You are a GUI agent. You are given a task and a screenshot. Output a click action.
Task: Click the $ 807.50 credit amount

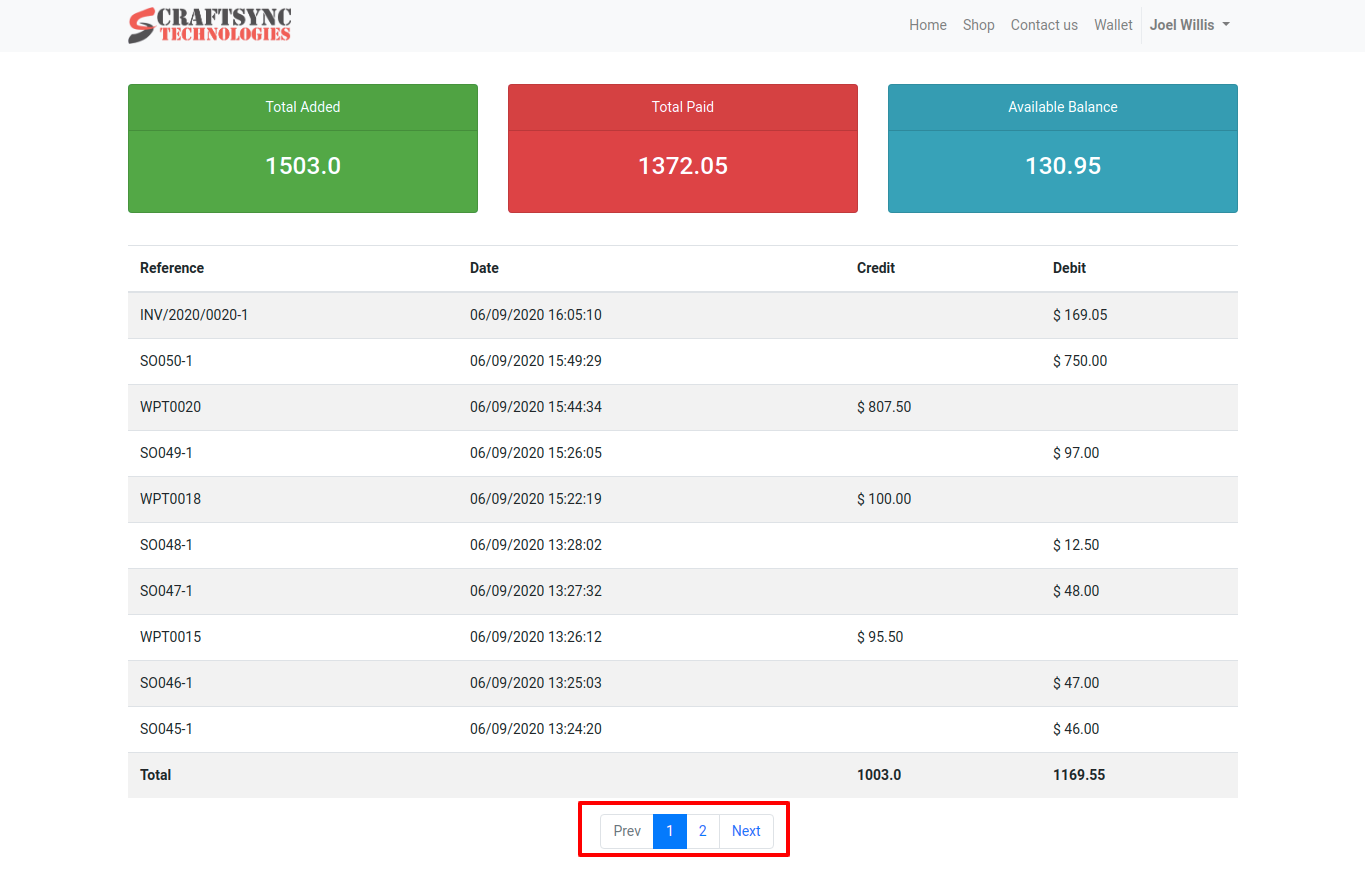884,407
